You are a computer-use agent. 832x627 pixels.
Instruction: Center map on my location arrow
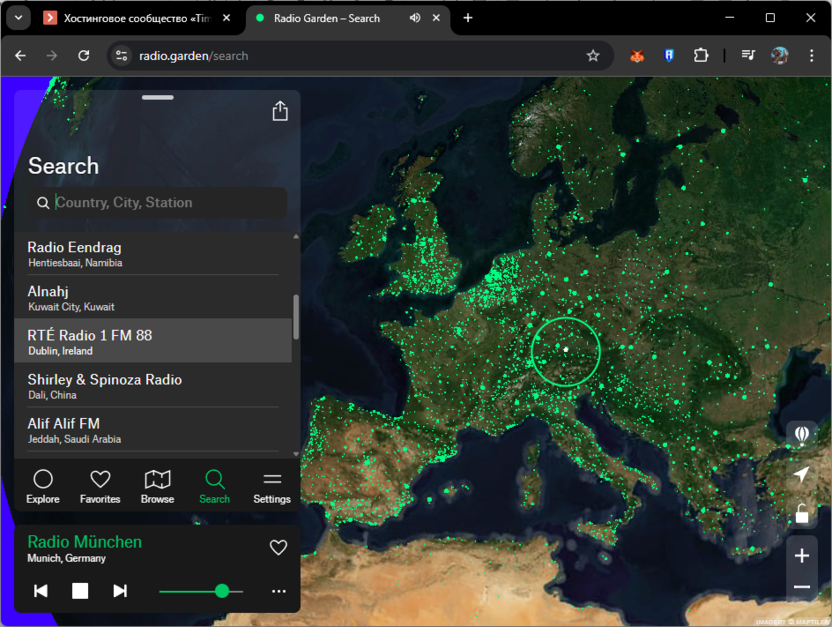pos(801,475)
